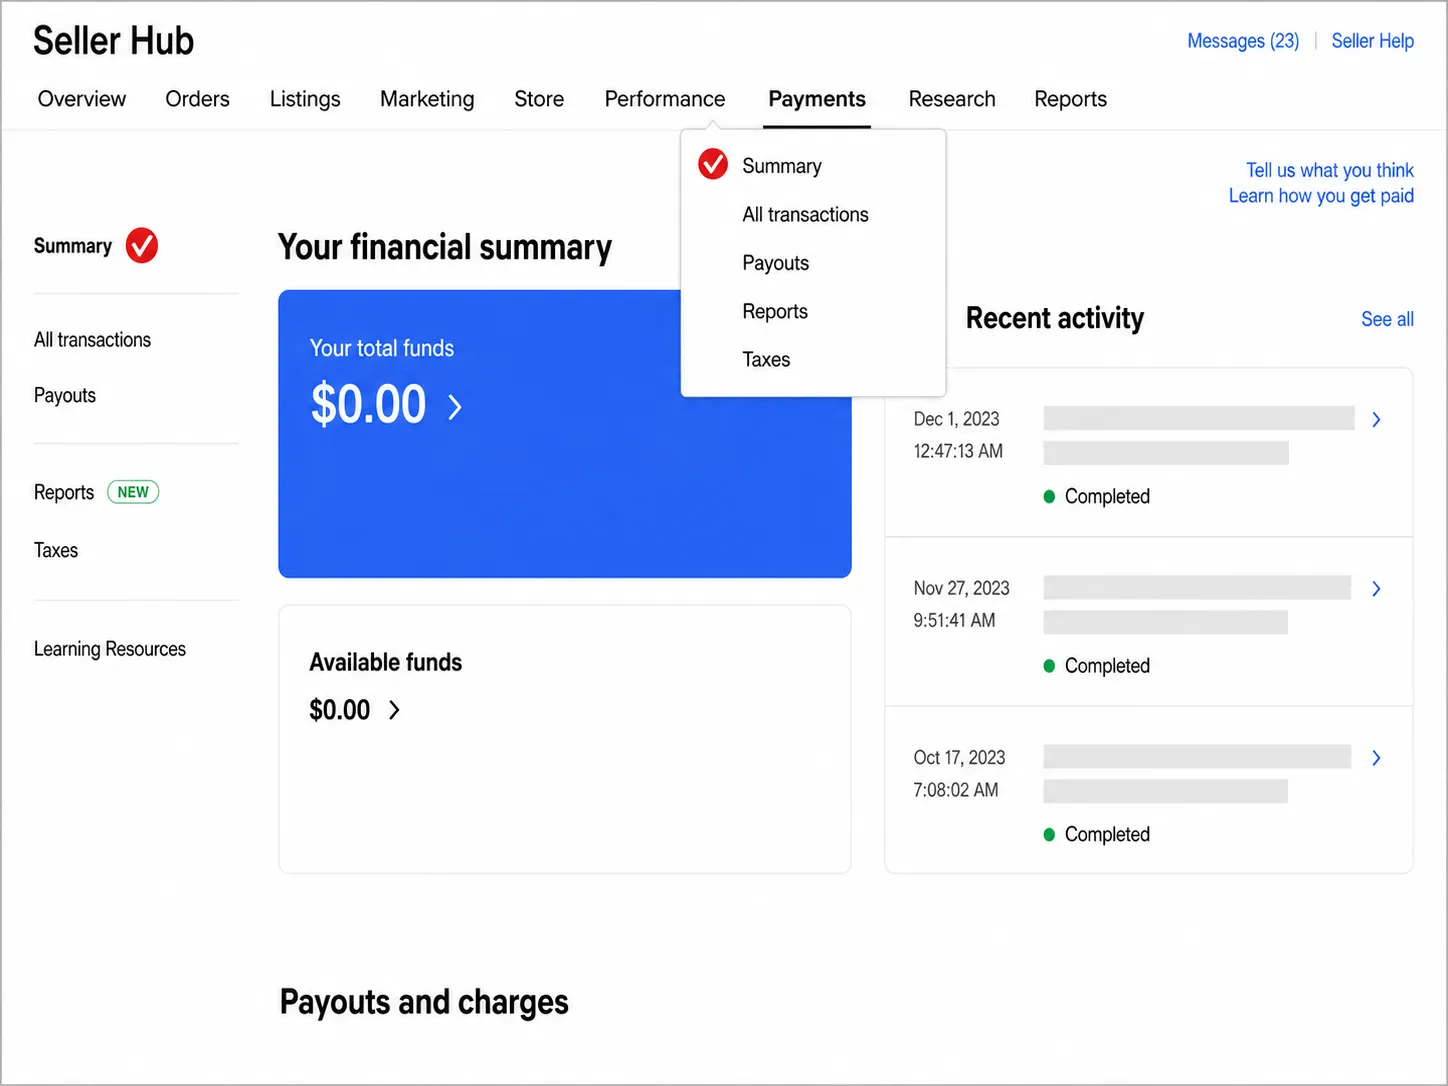Expand the Dec 1, 2023 activity chevron
The image size is (1448, 1086).
(x=1376, y=419)
